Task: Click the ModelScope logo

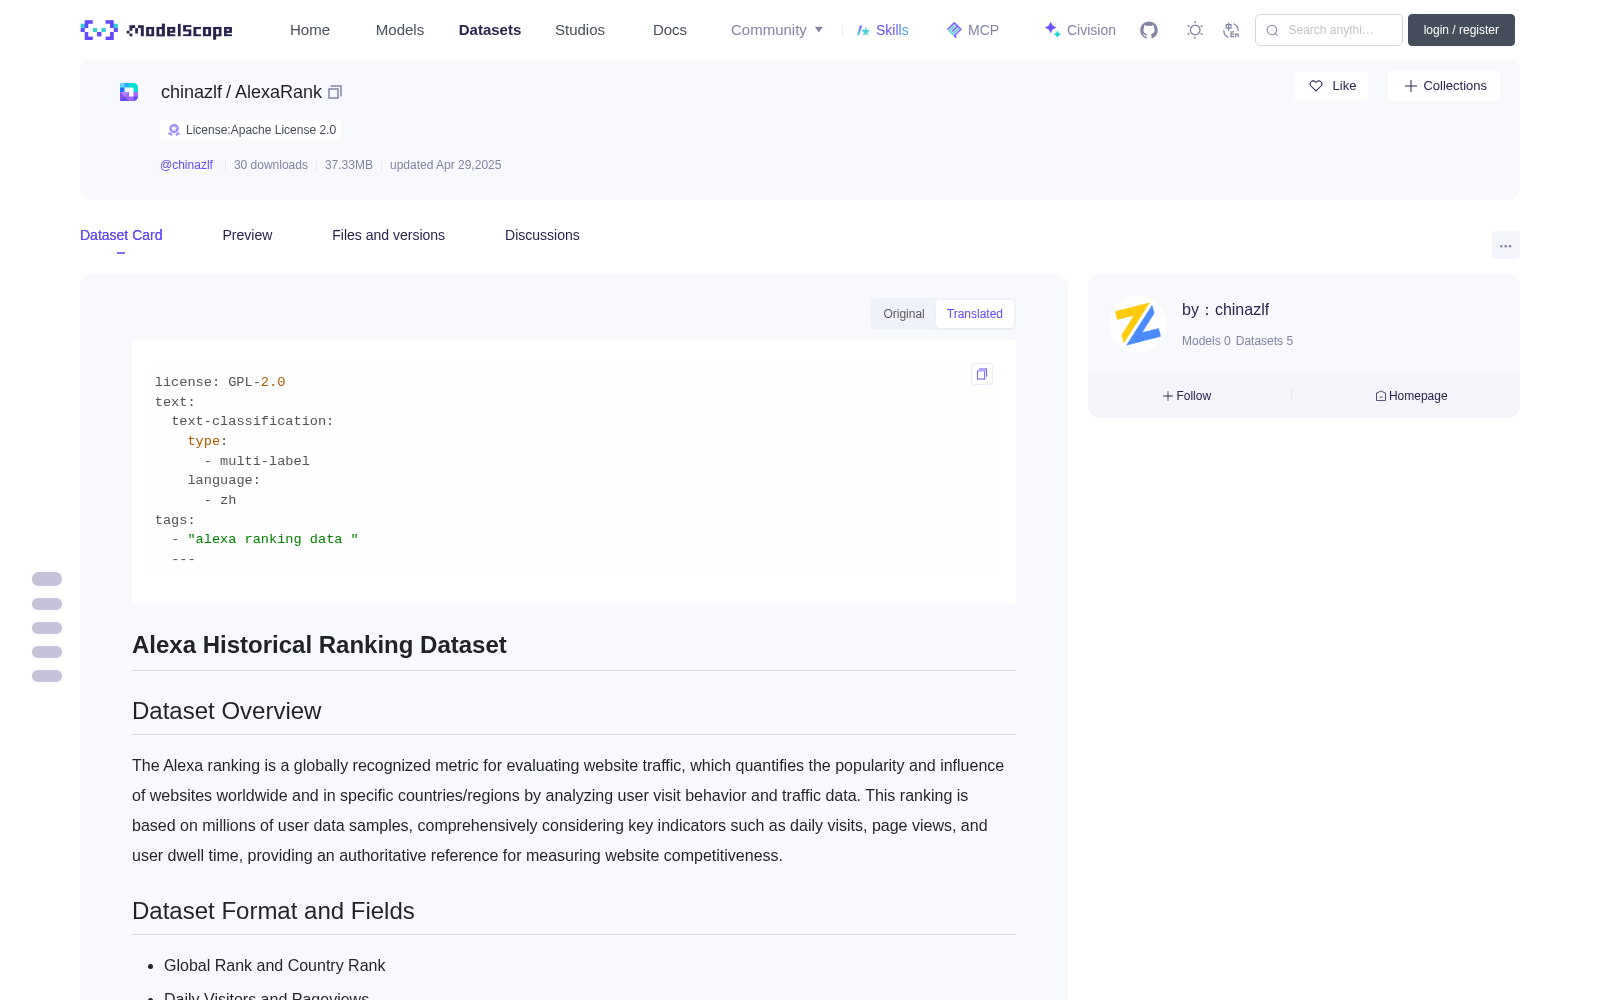Action: click(x=157, y=30)
